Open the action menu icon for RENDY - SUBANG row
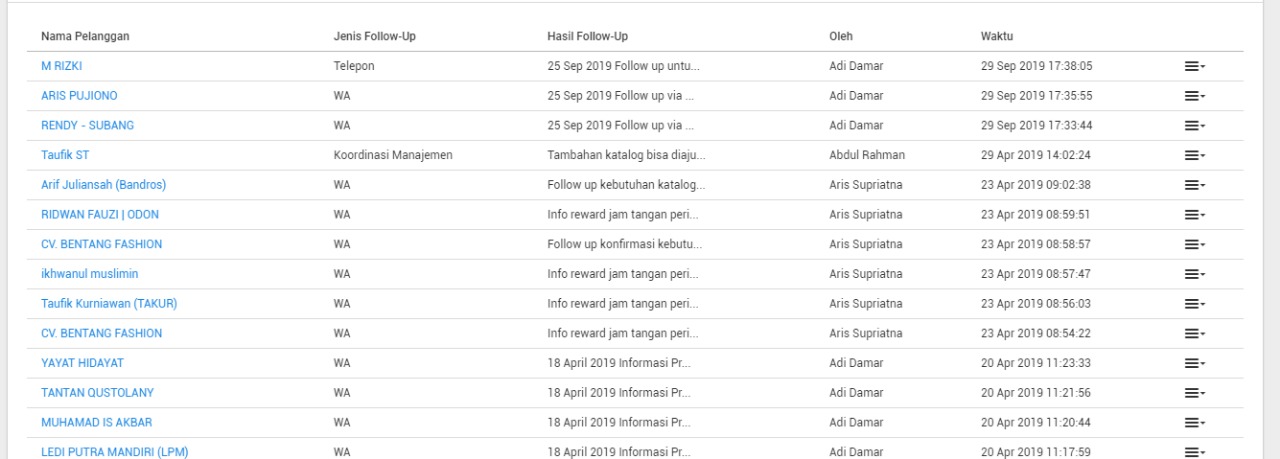Image resolution: width=1280 pixels, height=459 pixels. 1195,126
